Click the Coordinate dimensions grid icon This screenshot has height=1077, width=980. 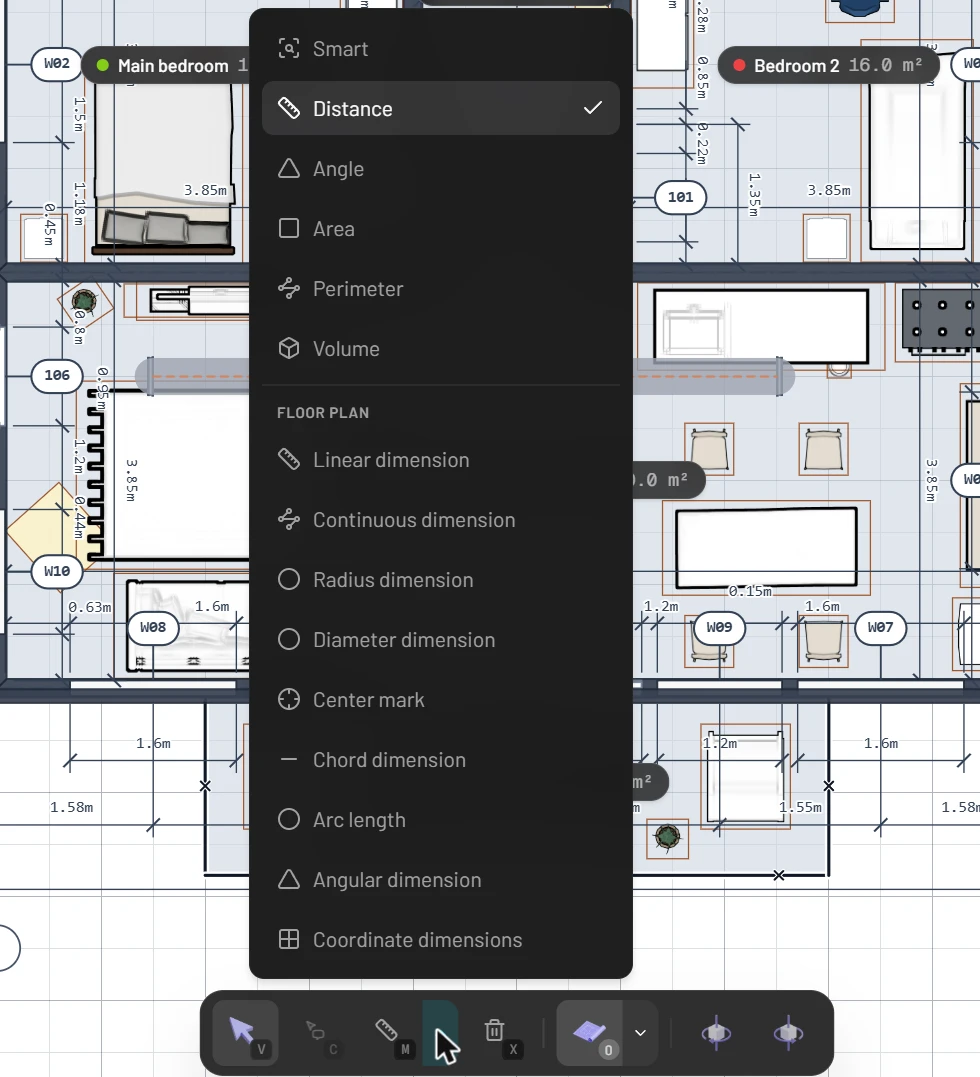click(x=289, y=940)
